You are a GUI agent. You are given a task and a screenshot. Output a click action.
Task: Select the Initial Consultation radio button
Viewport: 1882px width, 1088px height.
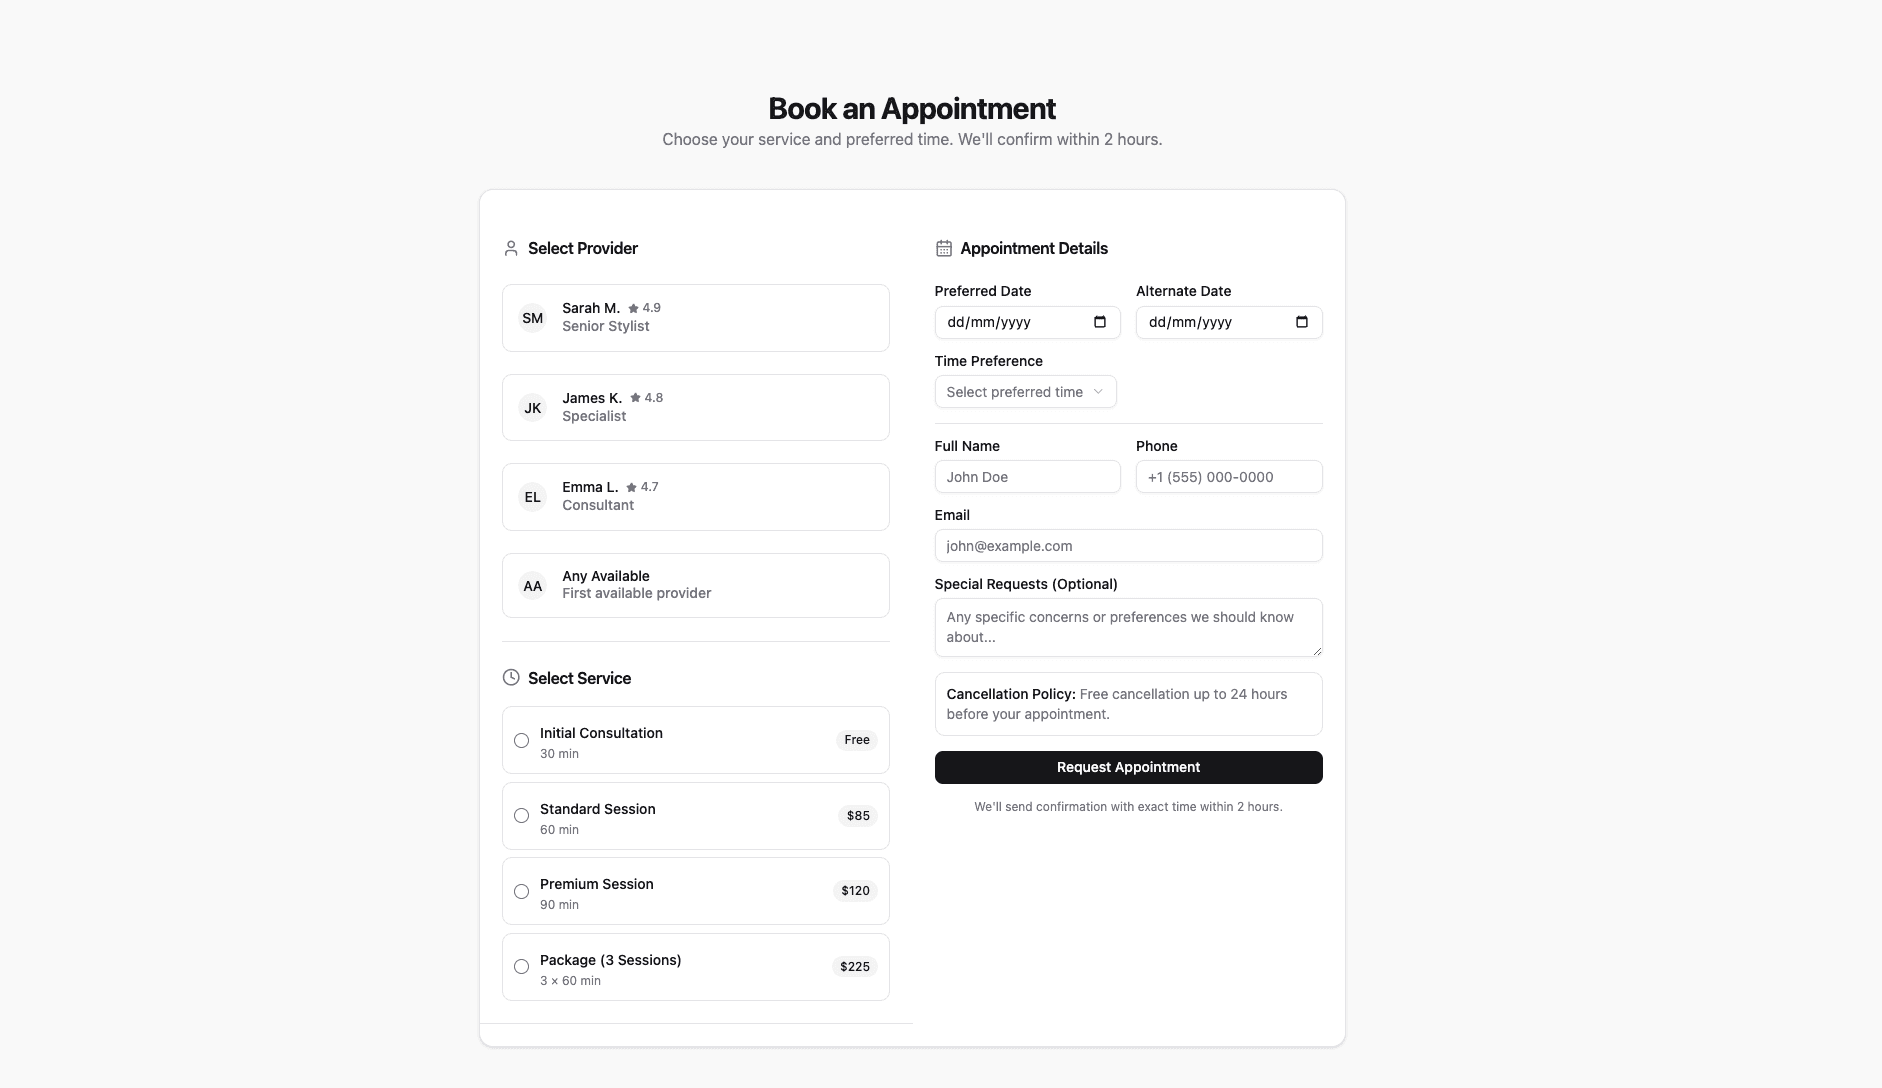tap(521, 740)
